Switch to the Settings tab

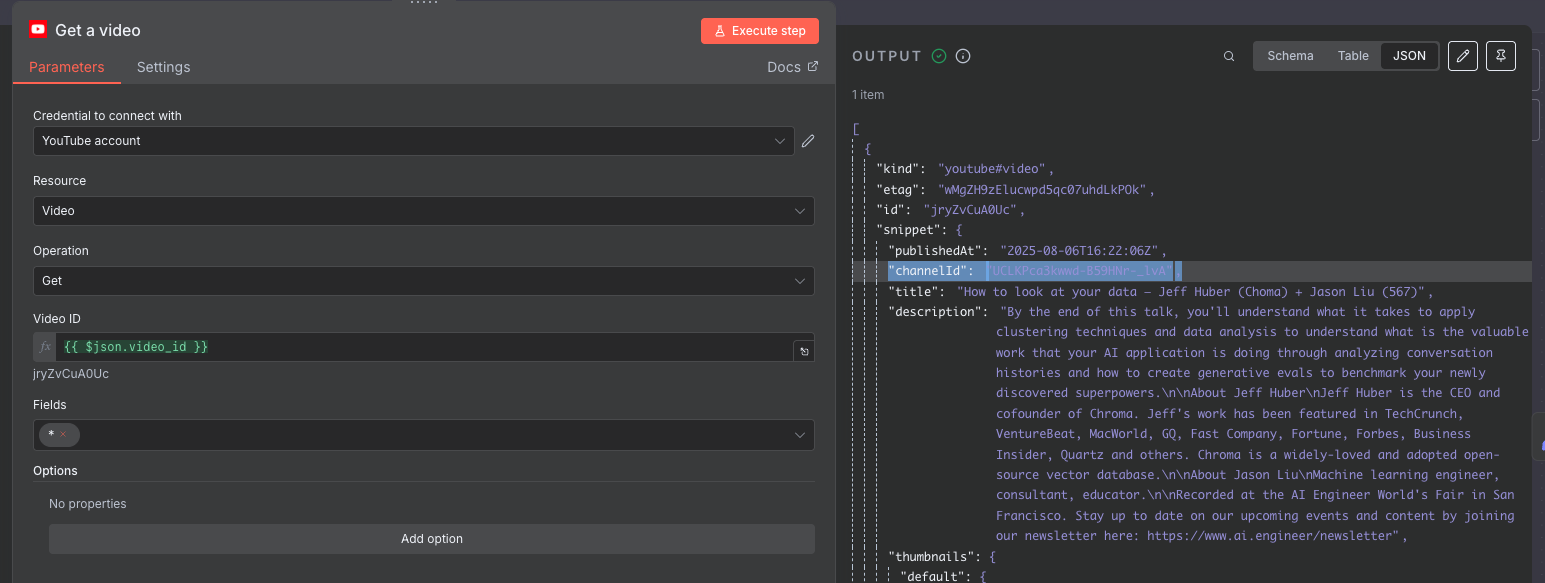pos(163,67)
